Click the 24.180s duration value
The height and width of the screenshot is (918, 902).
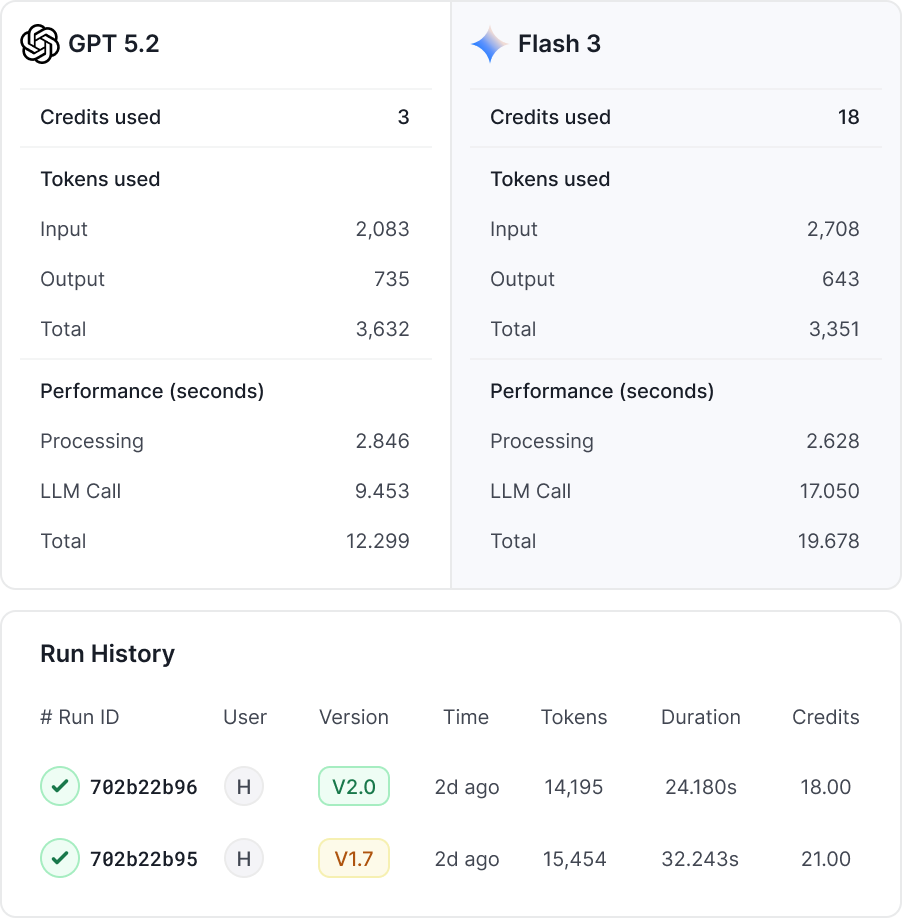point(701,787)
